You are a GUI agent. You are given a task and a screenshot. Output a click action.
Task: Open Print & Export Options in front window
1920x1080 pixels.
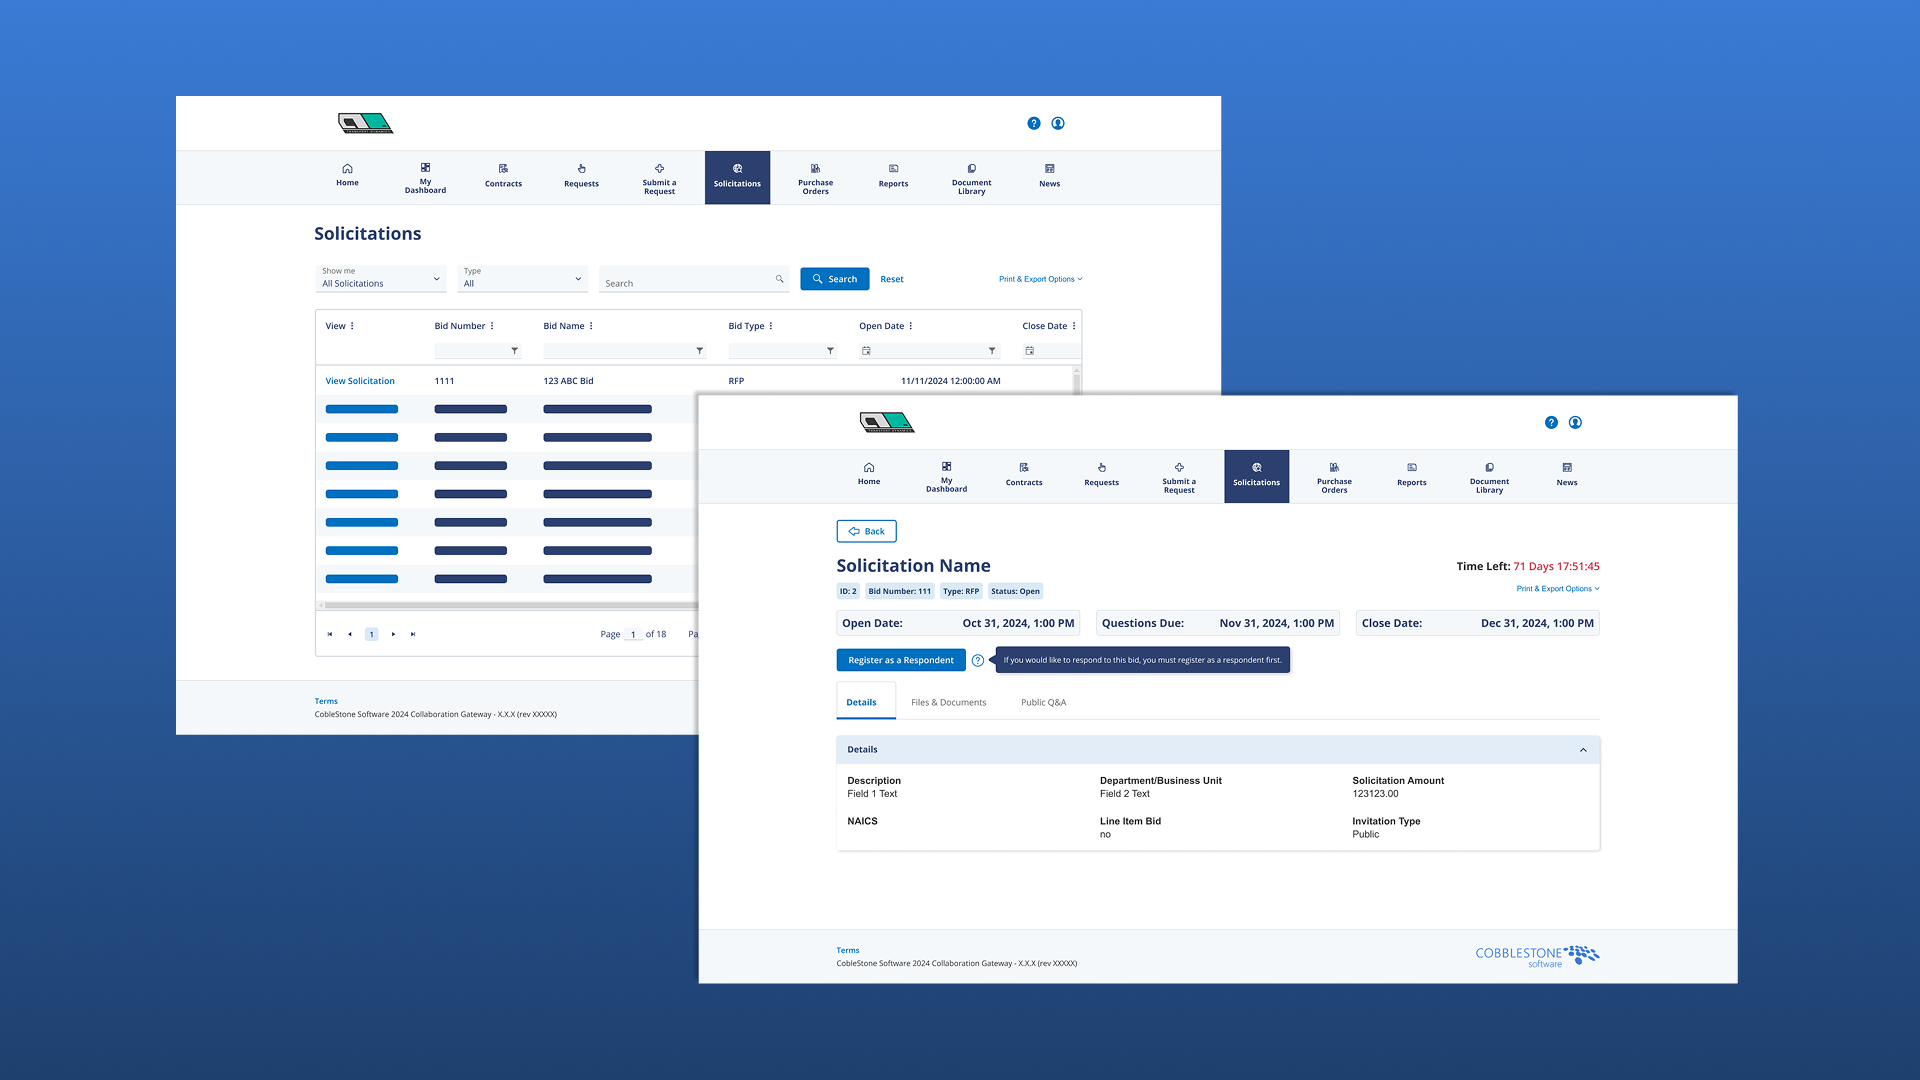point(1558,589)
